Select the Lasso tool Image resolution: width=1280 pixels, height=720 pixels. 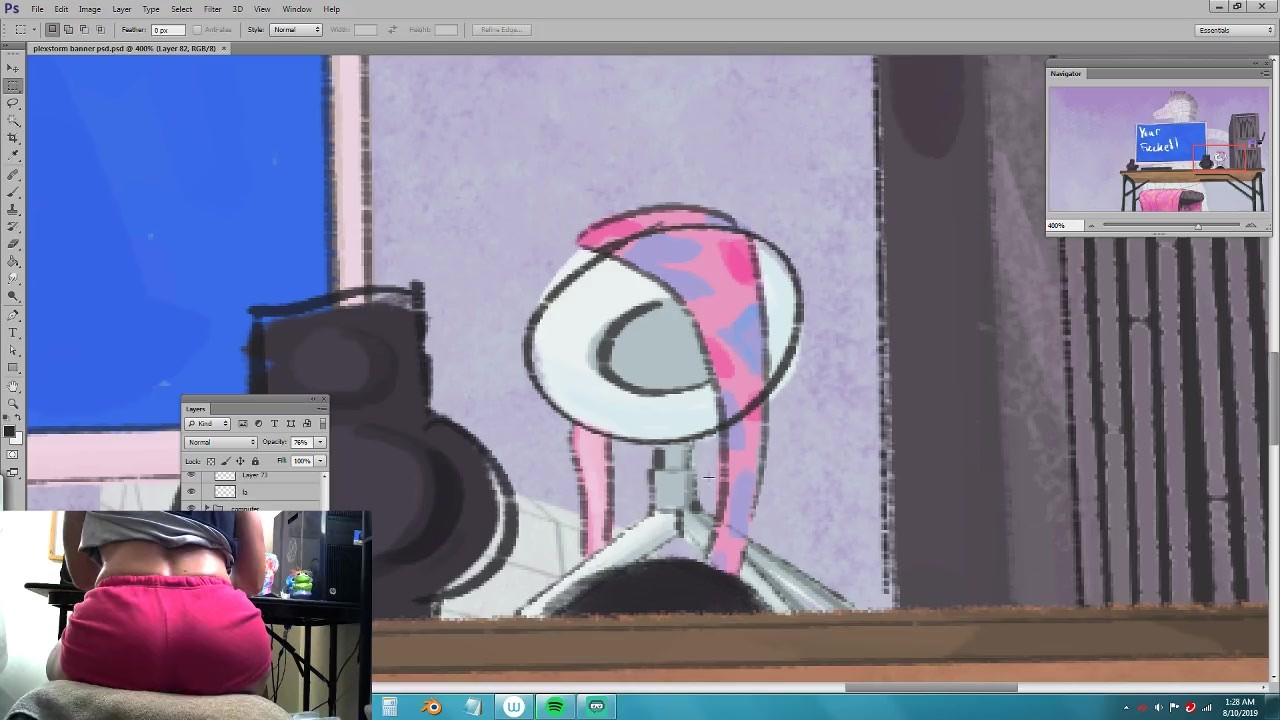13,103
